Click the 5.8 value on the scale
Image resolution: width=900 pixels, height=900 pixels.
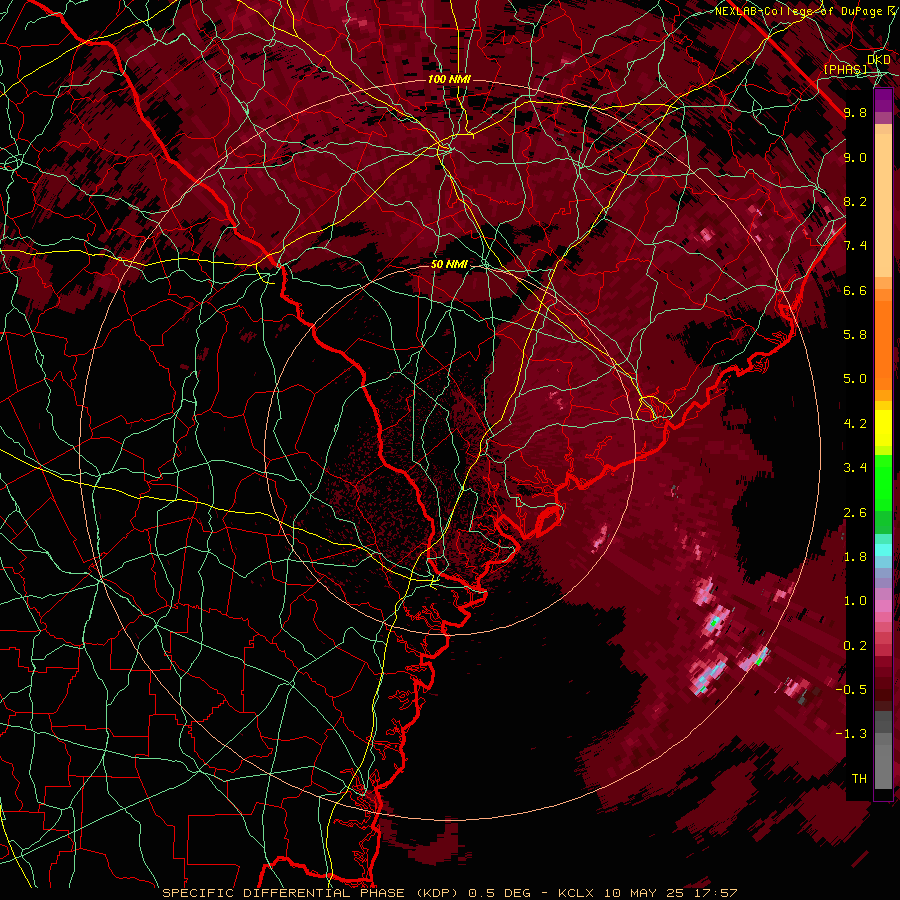[x=855, y=335]
